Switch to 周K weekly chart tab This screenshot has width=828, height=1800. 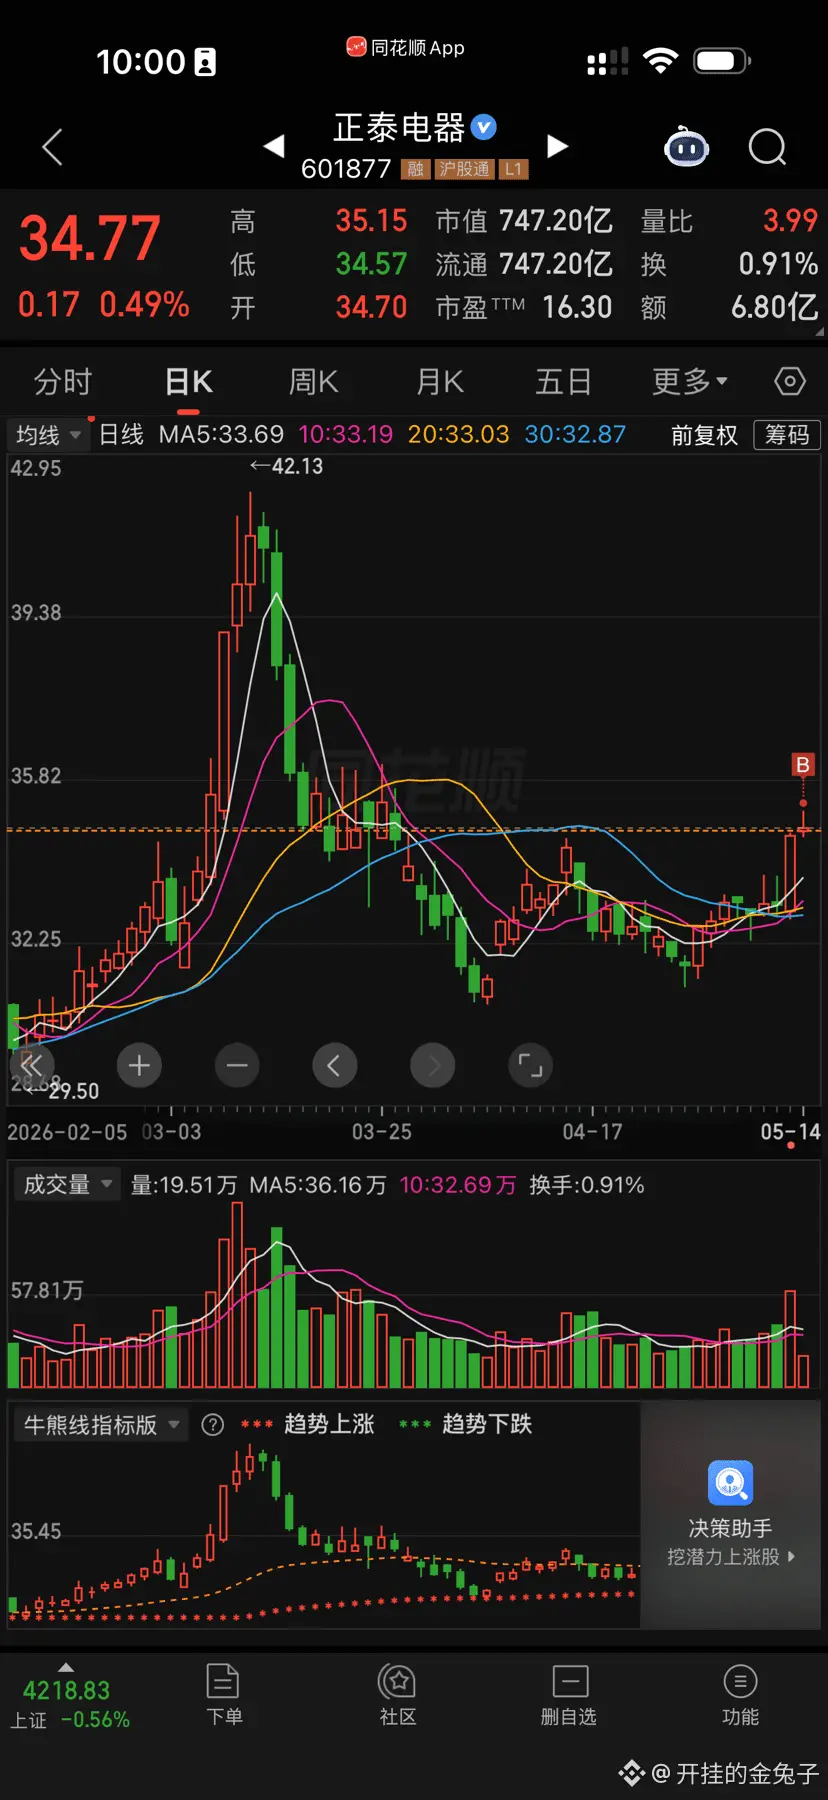[x=314, y=382]
